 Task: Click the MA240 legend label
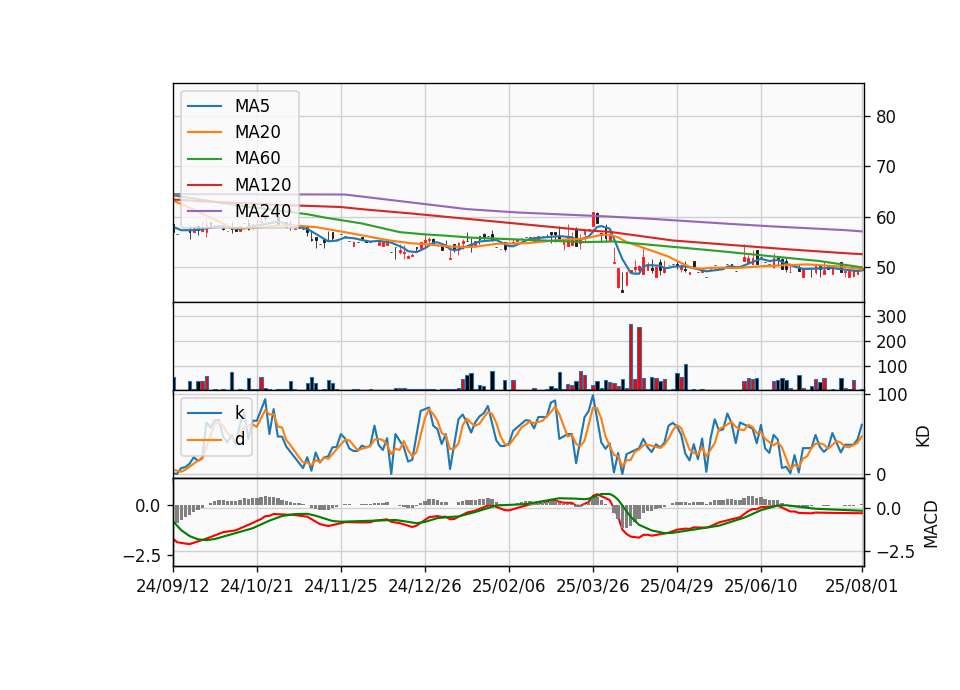(x=263, y=211)
